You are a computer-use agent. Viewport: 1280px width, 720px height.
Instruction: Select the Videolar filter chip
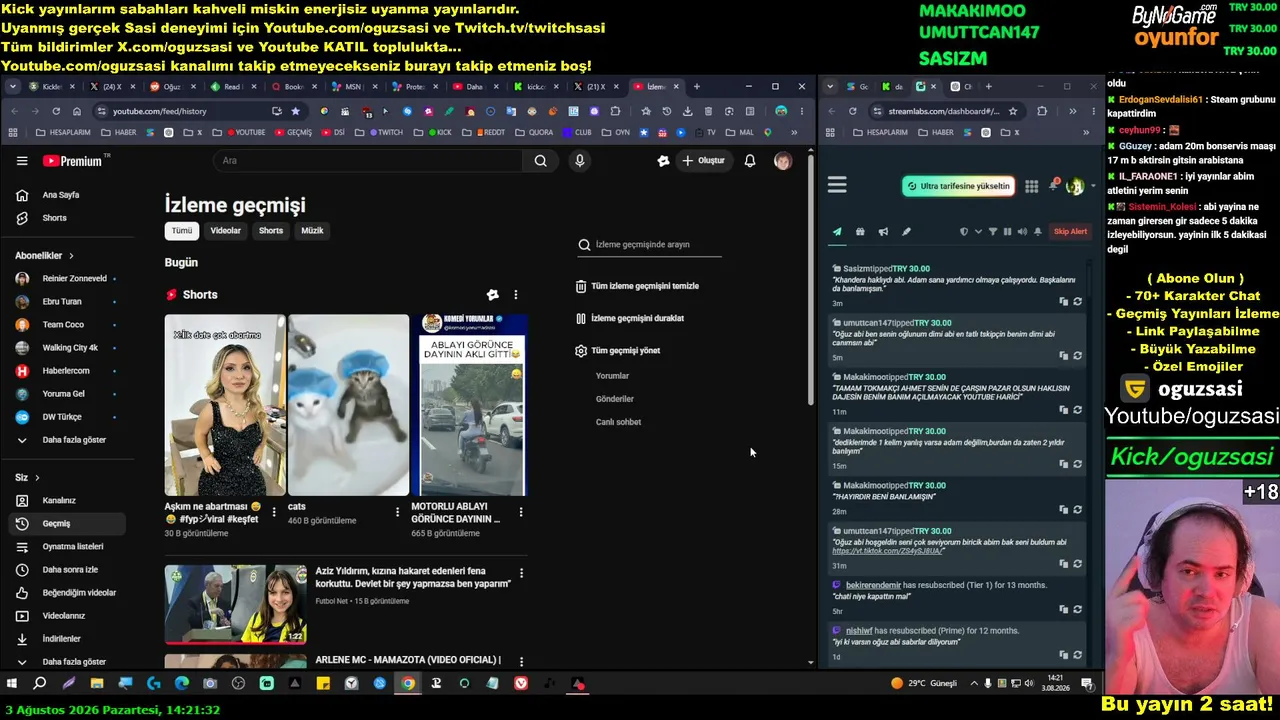[x=226, y=231]
